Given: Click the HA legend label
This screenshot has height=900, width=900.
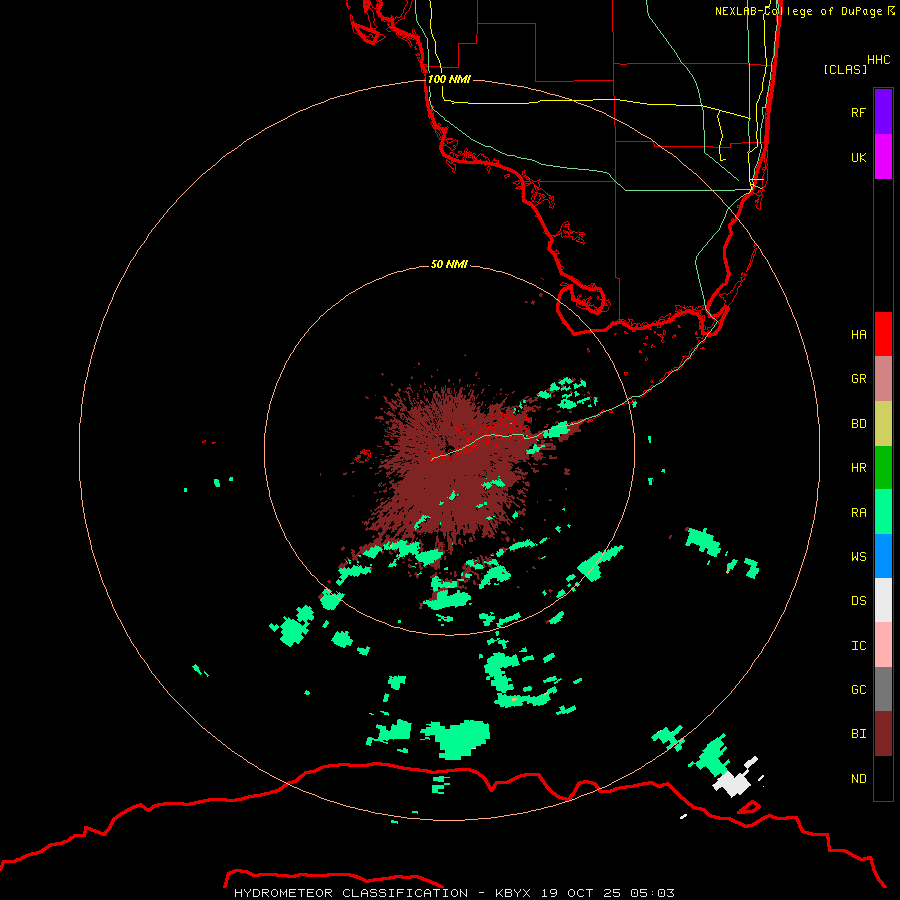Looking at the screenshot, I should pos(859,335).
